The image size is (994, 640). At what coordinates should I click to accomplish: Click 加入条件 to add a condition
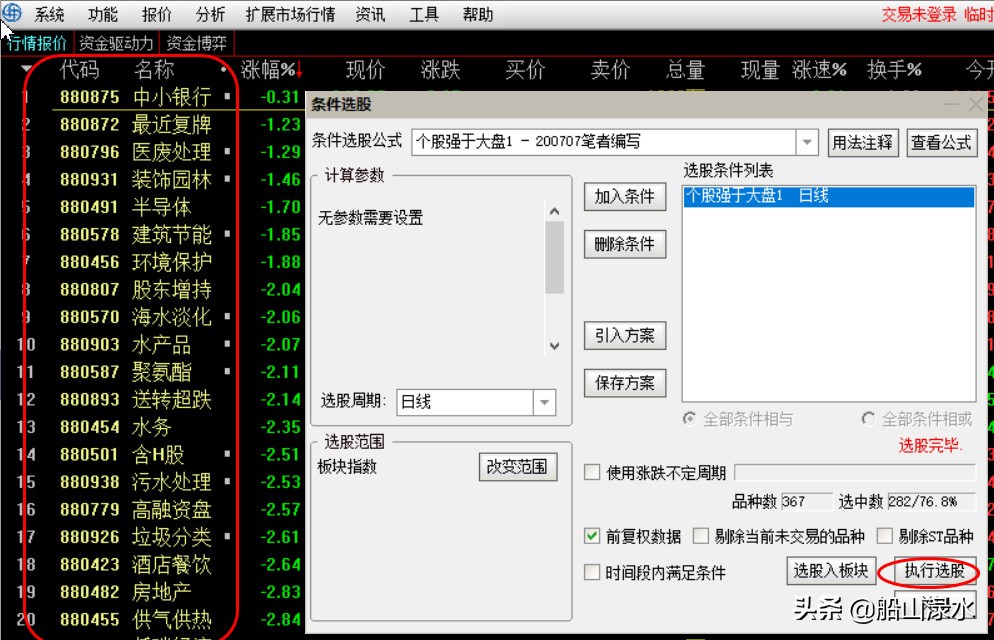tap(624, 197)
